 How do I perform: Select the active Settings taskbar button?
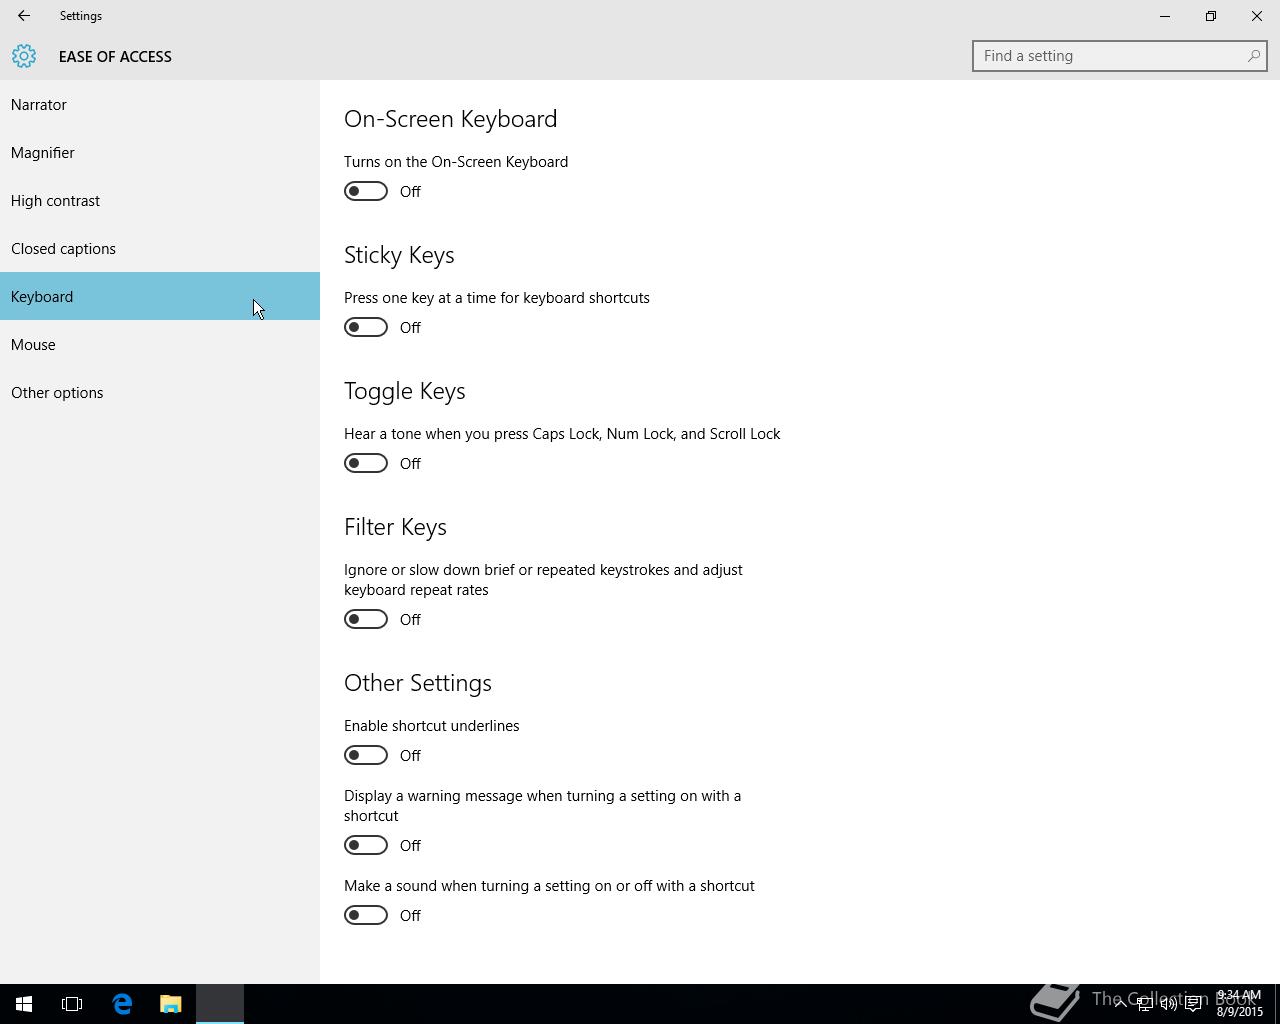tap(220, 1004)
